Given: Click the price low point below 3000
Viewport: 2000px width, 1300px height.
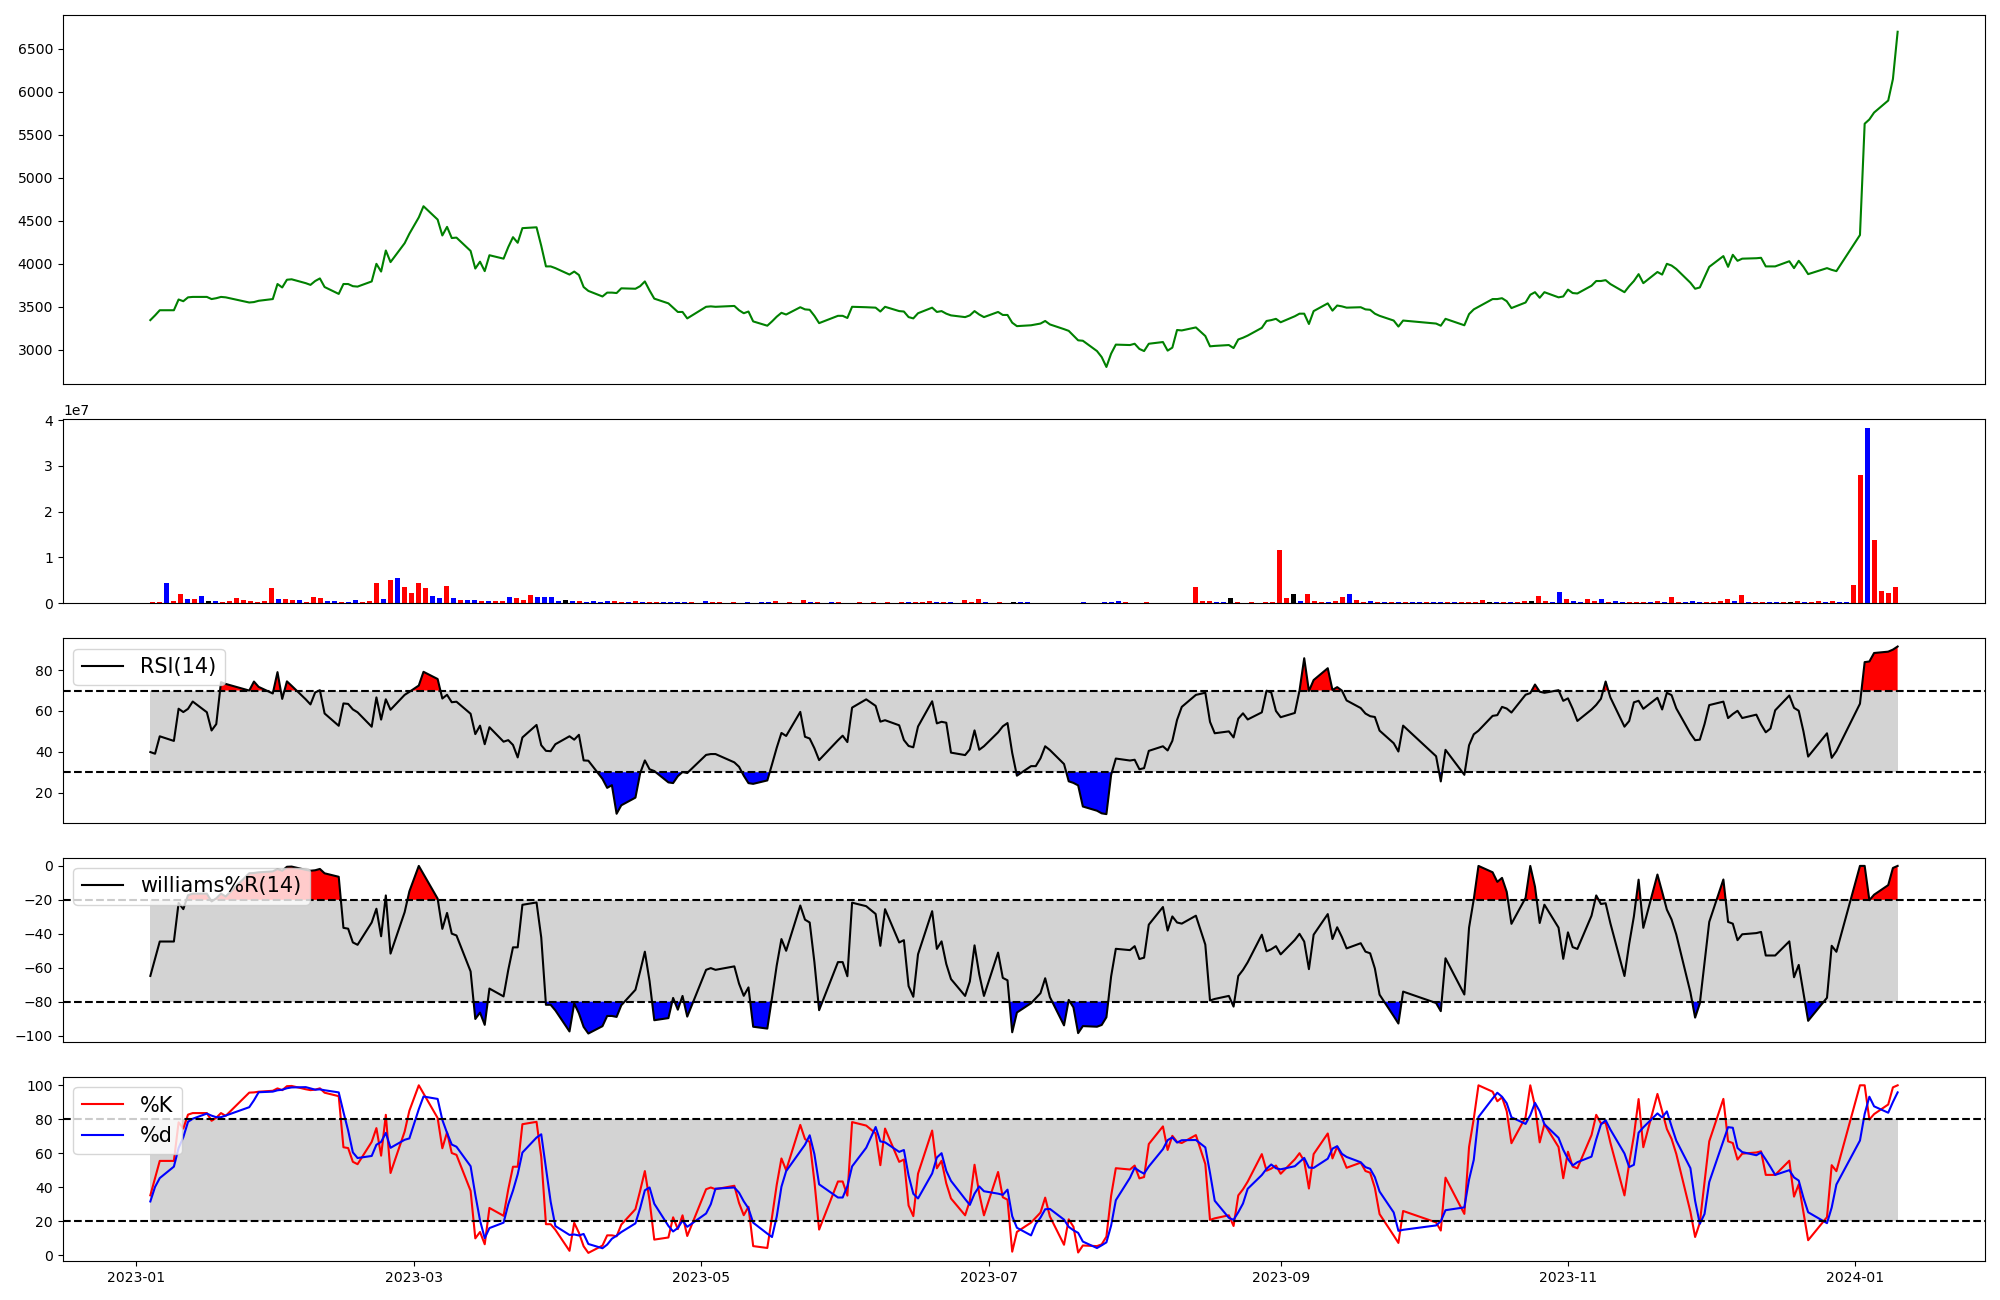Looking at the screenshot, I should 1106,366.
